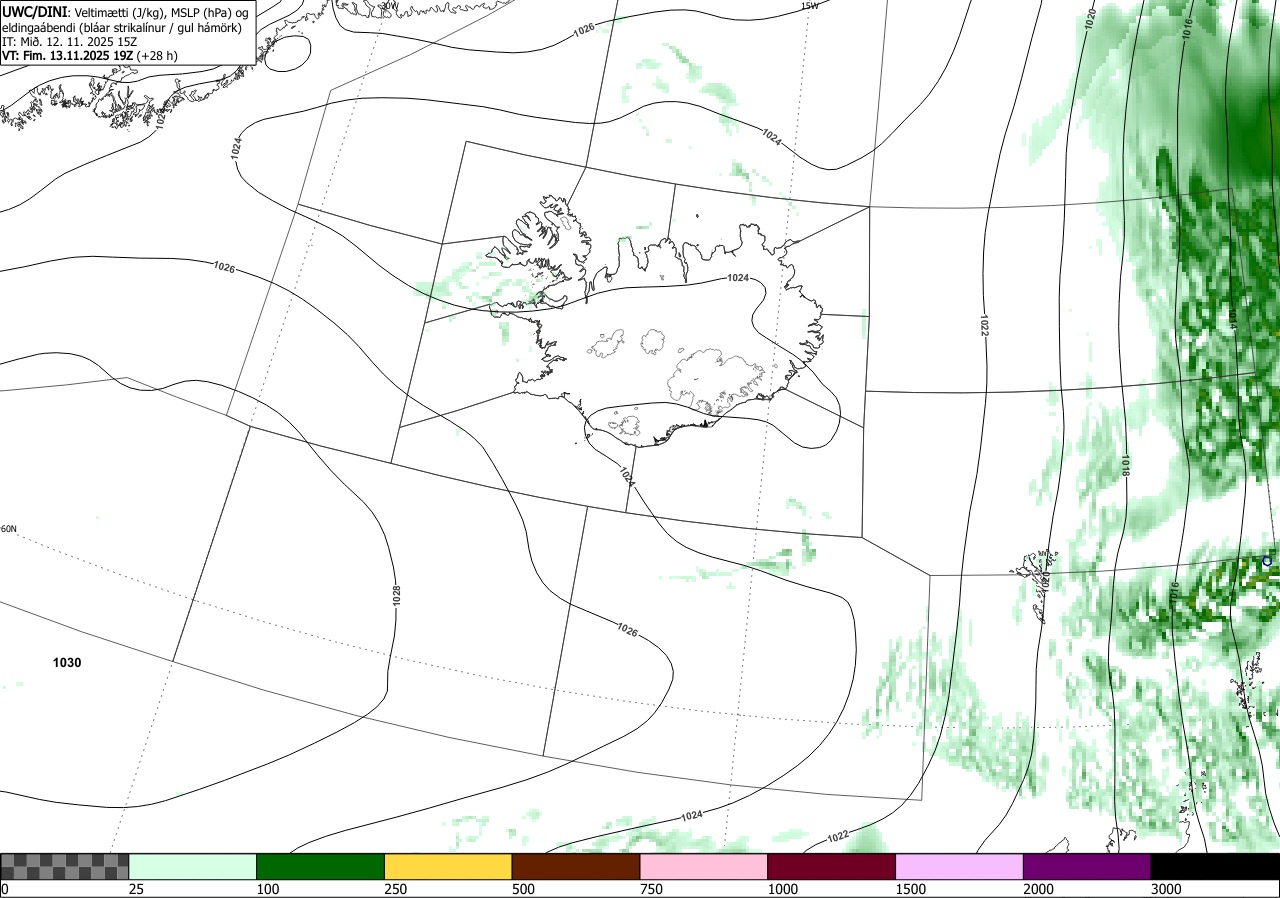Click the legend value "250"
1280x898 pixels.
pyautogui.click(x=396, y=889)
